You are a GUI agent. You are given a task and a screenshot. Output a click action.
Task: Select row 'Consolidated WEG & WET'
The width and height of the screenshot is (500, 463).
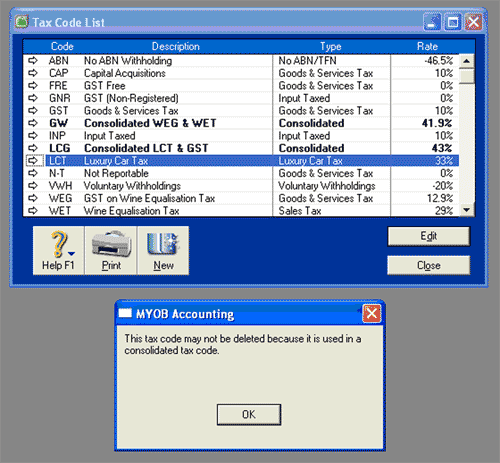(241, 123)
